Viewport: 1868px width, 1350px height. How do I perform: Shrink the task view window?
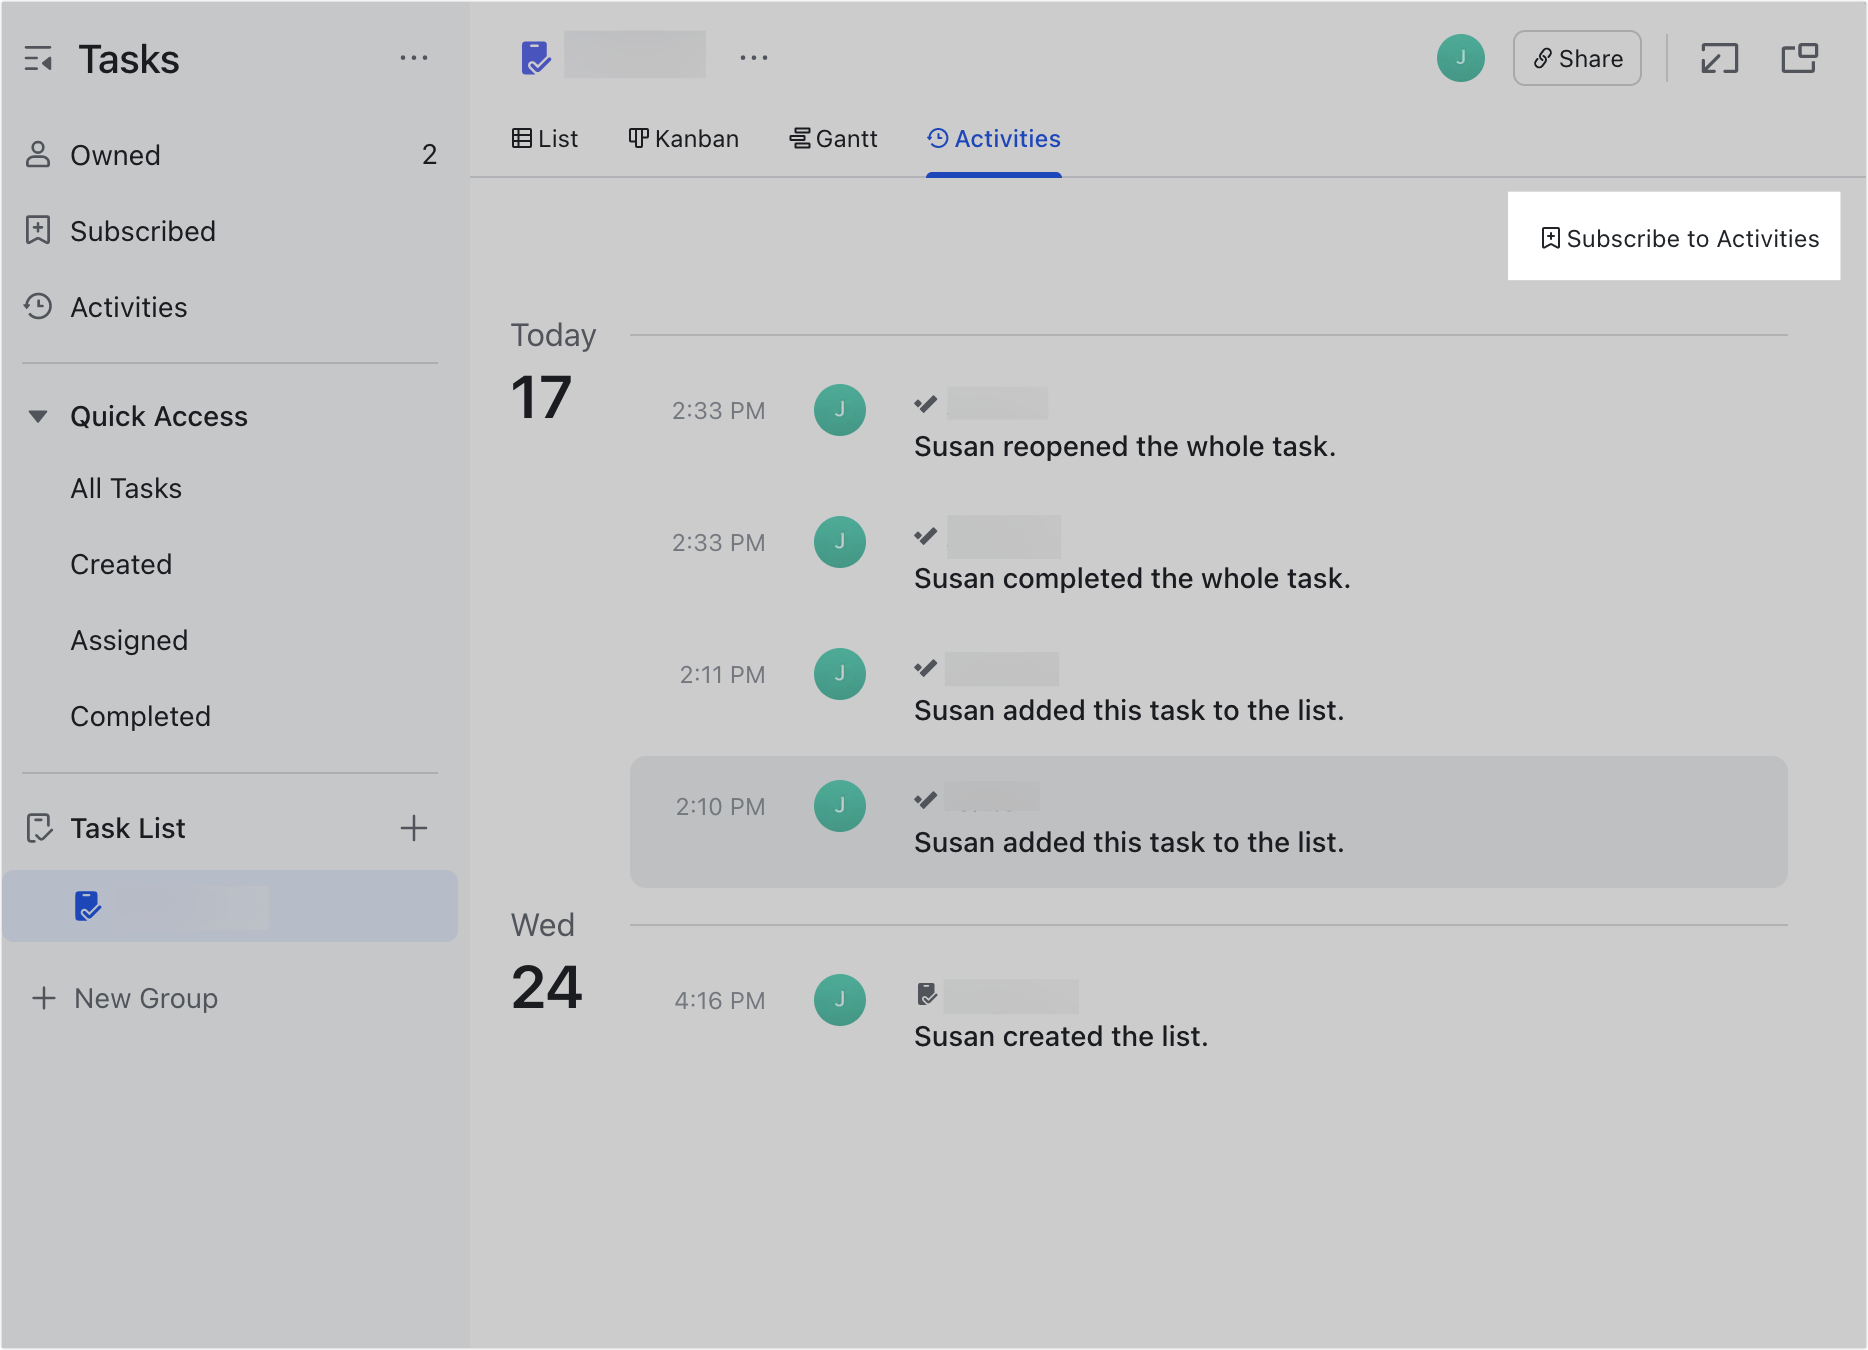click(1721, 58)
